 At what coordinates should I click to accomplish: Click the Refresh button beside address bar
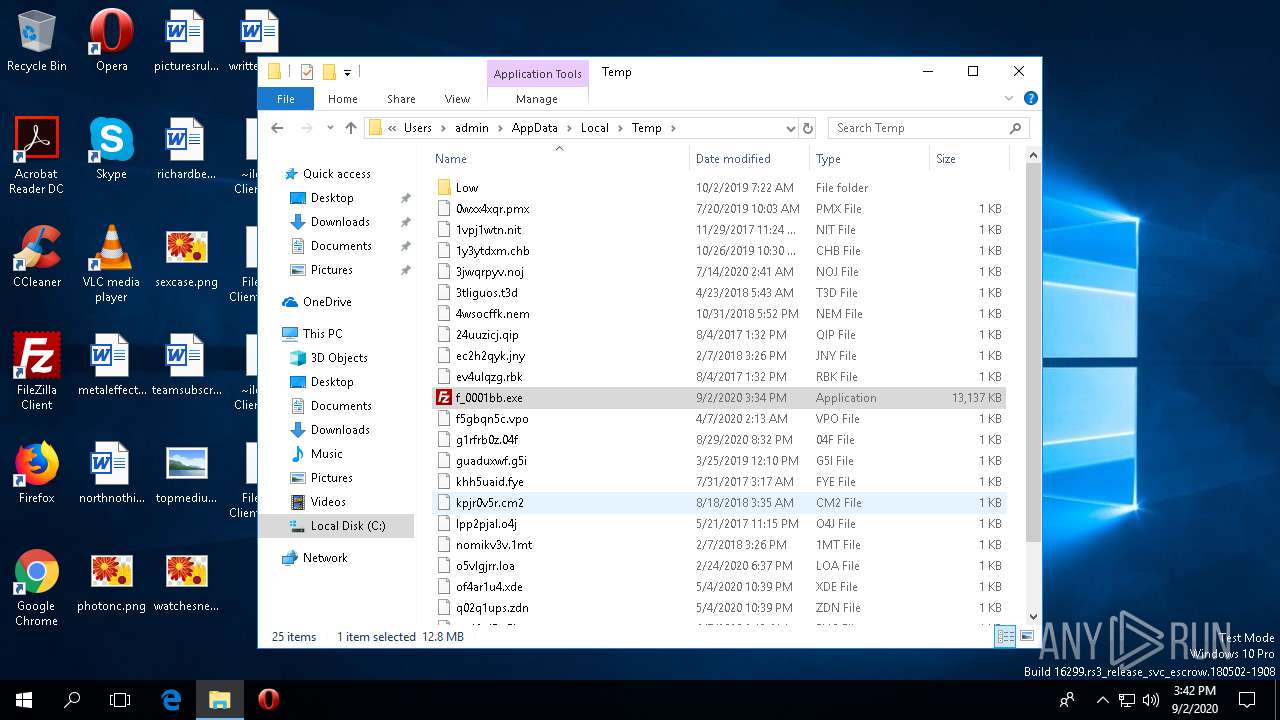click(808, 128)
